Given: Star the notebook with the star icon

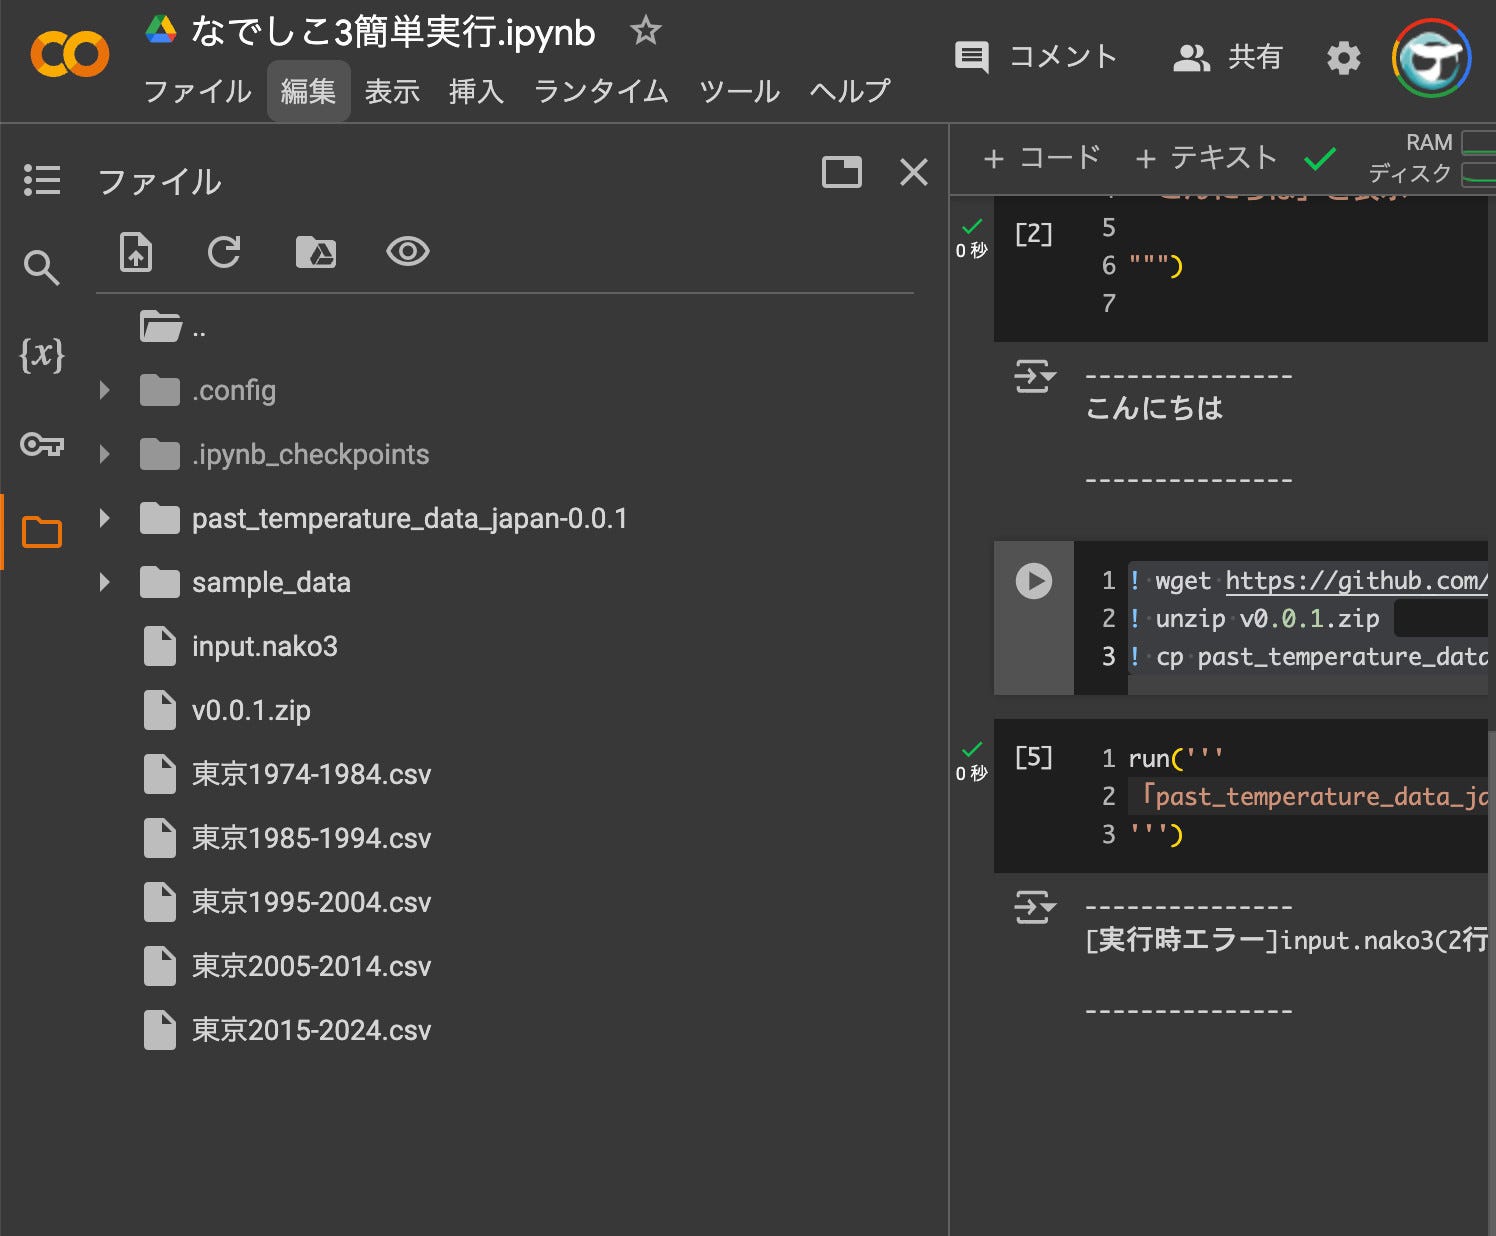Looking at the screenshot, I should (645, 31).
